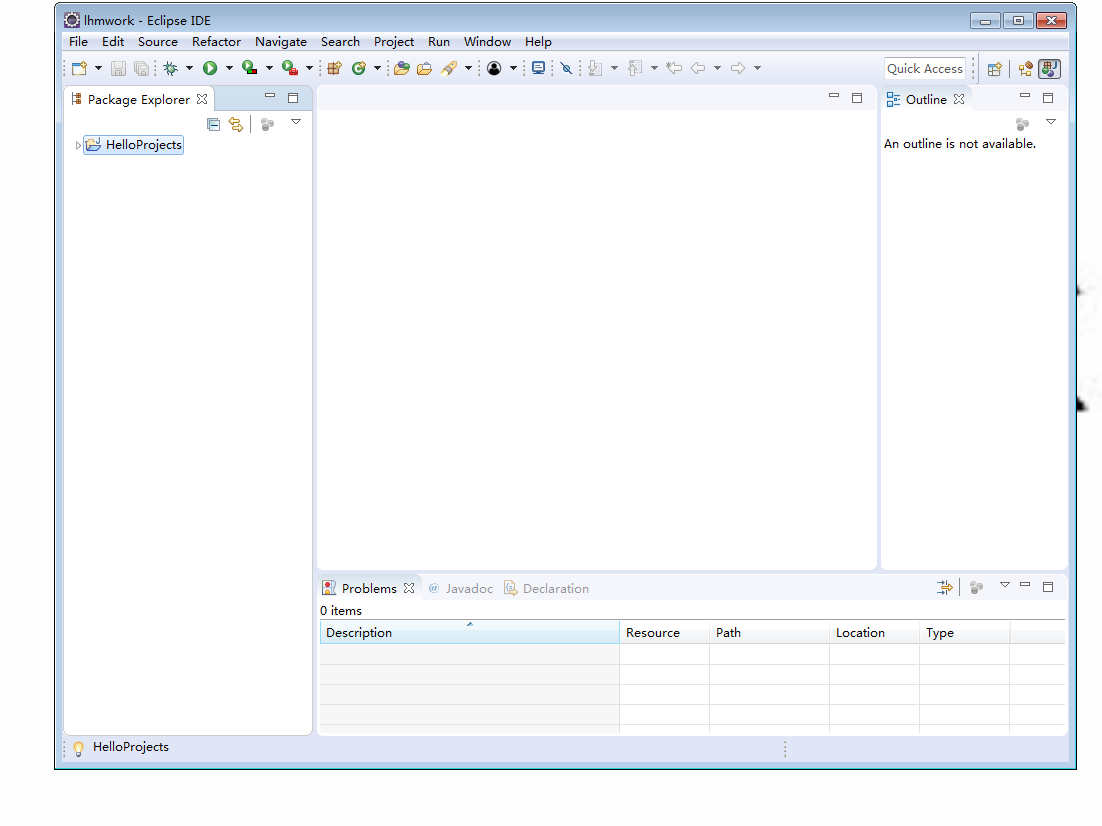Go to Next Annotation icon
The width and height of the screenshot is (1102, 826).
[x=595, y=68]
